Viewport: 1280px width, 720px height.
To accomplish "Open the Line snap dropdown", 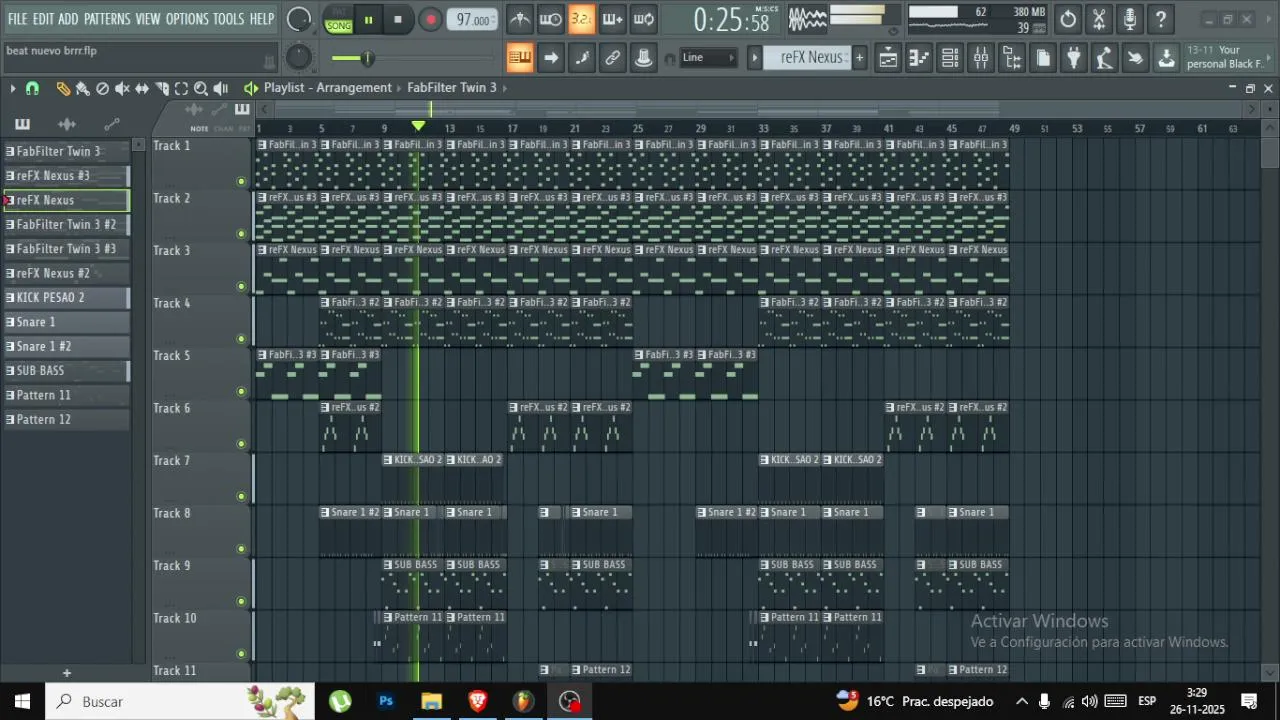I will click(x=708, y=58).
